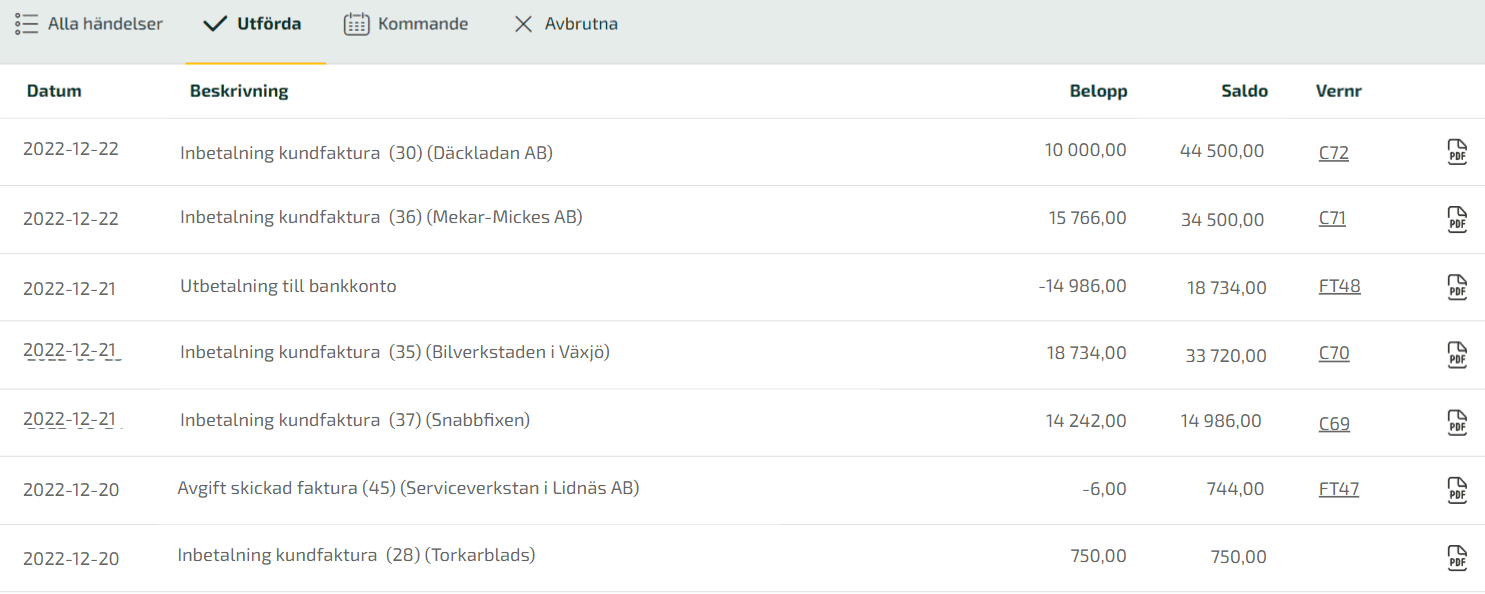1485x594 pixels.
Task: Switch to Alla händelser tab
Action: (x=89, y=24)
